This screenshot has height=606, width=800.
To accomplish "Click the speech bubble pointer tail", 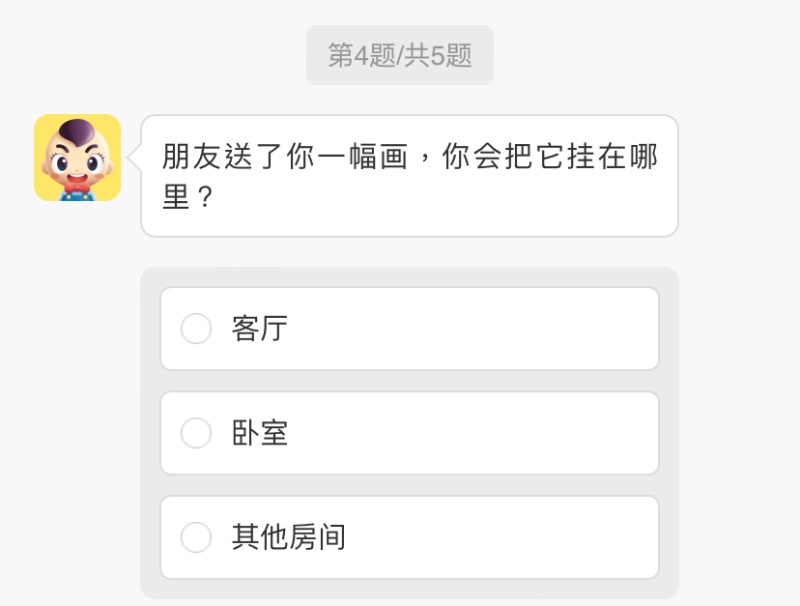I will coord(135,158).
